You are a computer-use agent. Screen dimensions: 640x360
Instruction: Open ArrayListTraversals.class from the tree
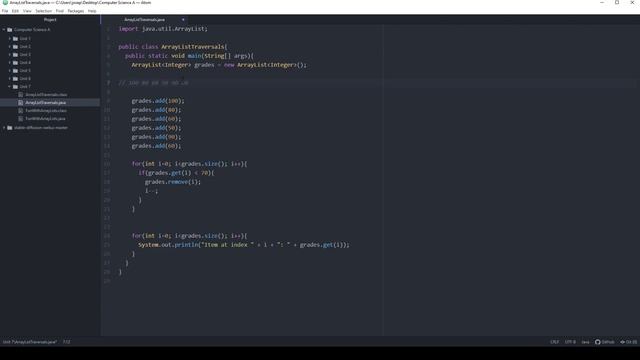(x=46, y=95)
